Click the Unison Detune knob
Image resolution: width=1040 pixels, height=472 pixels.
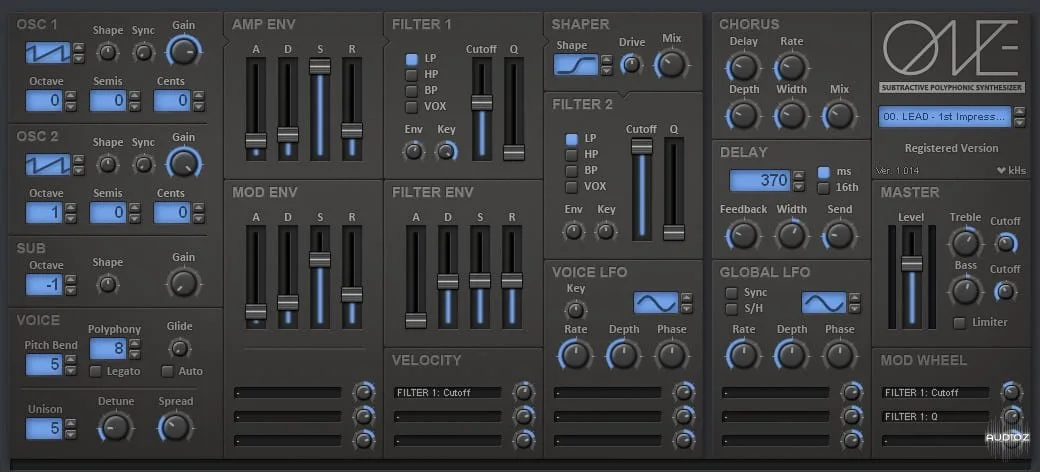[115, 427]
